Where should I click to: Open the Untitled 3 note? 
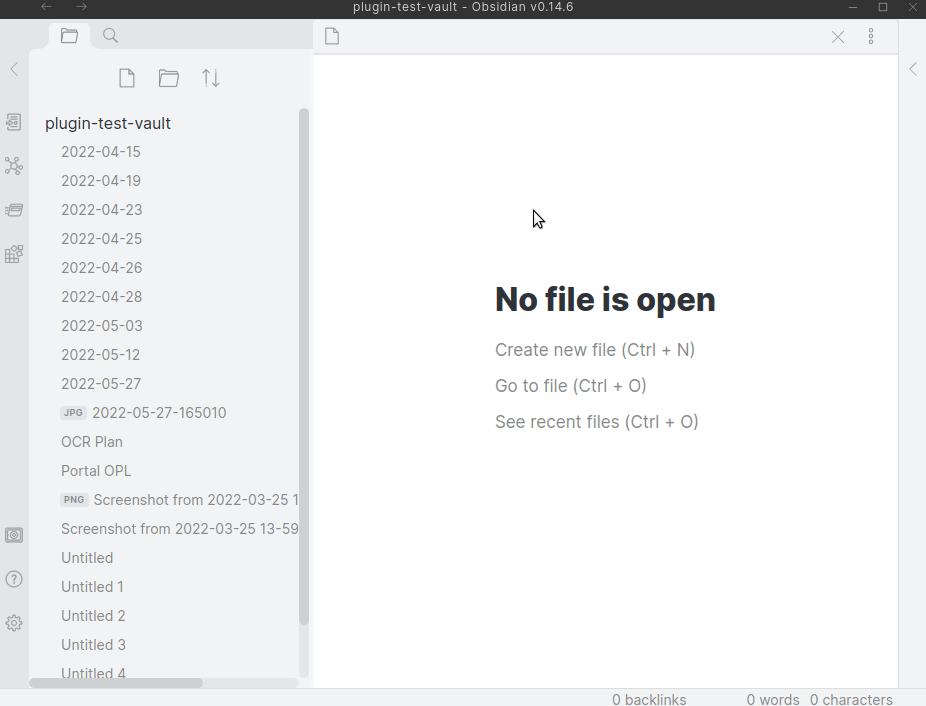coord(93,645)
